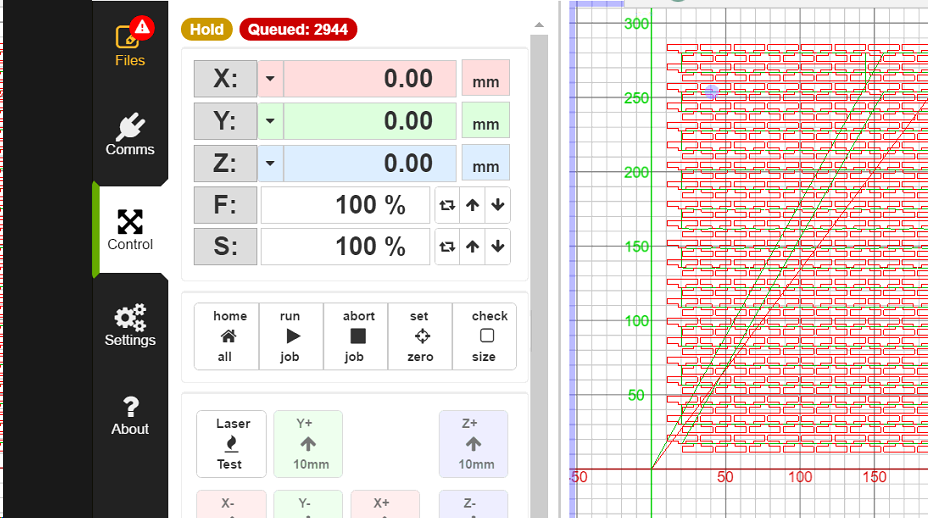Toggle the Y axis mm unit
This screenshot has height=518, width=928.
(x=485, y=121)
